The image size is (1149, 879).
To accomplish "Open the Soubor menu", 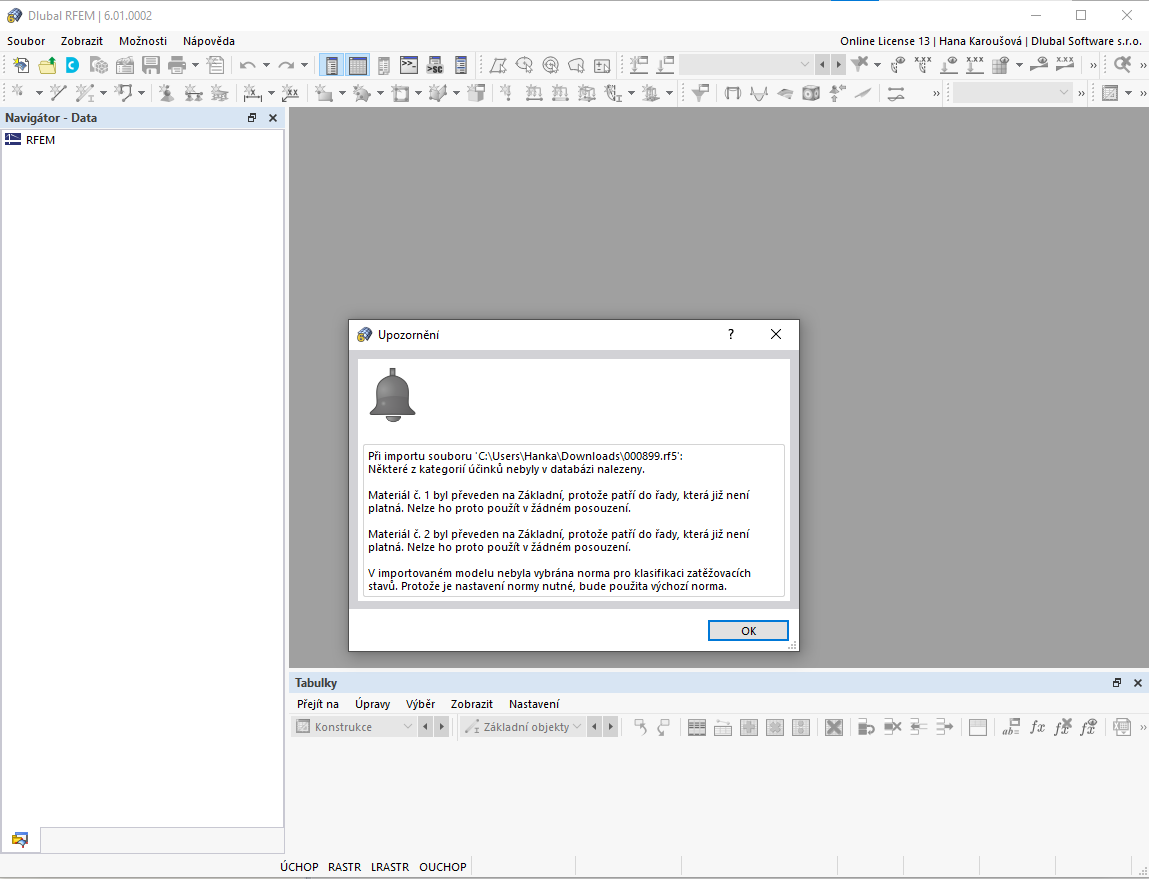I will coord(26,41).
